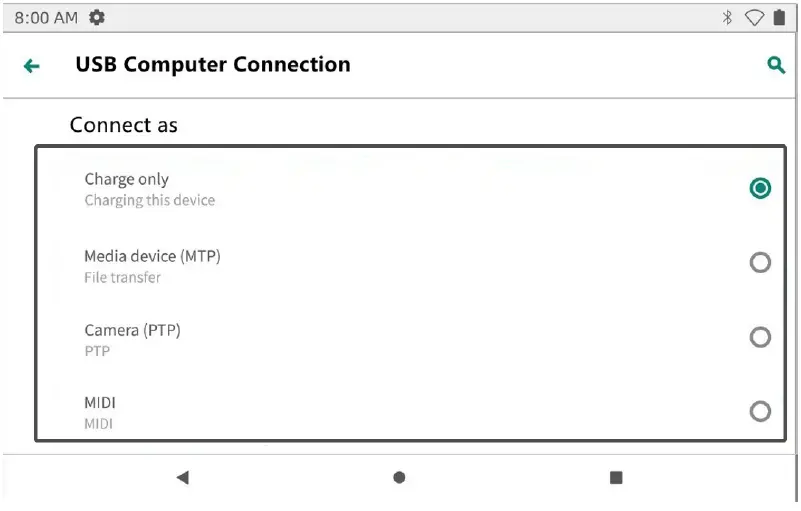Open search with the magnifier icon

click(776, 65)
